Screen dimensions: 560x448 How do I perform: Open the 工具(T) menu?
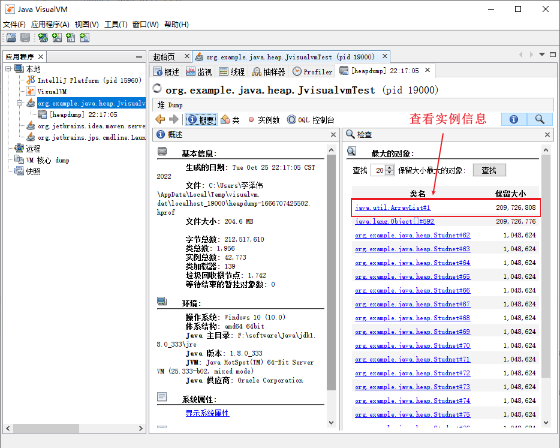pyautogui.click(x=116, y=24)
